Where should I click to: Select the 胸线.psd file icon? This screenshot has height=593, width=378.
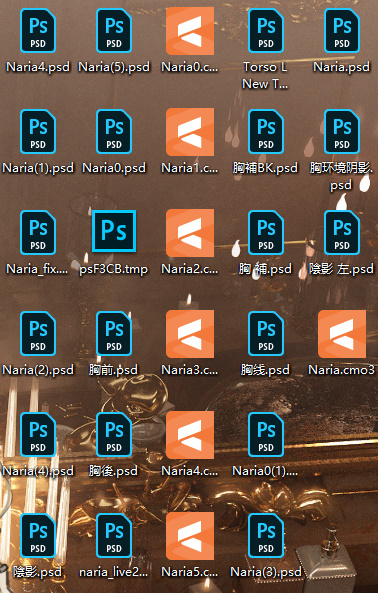tap(266, 334)
